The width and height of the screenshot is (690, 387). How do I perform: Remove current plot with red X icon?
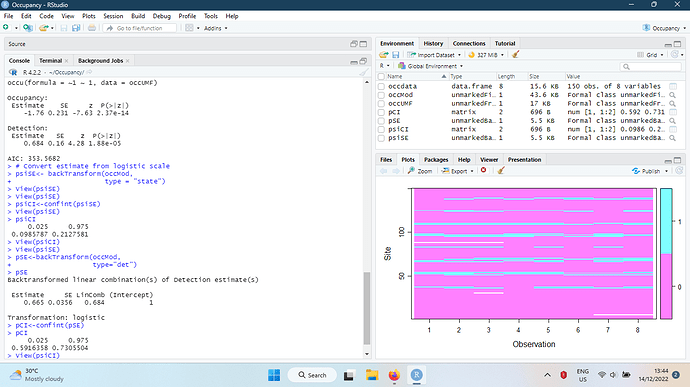pos(484,170)
